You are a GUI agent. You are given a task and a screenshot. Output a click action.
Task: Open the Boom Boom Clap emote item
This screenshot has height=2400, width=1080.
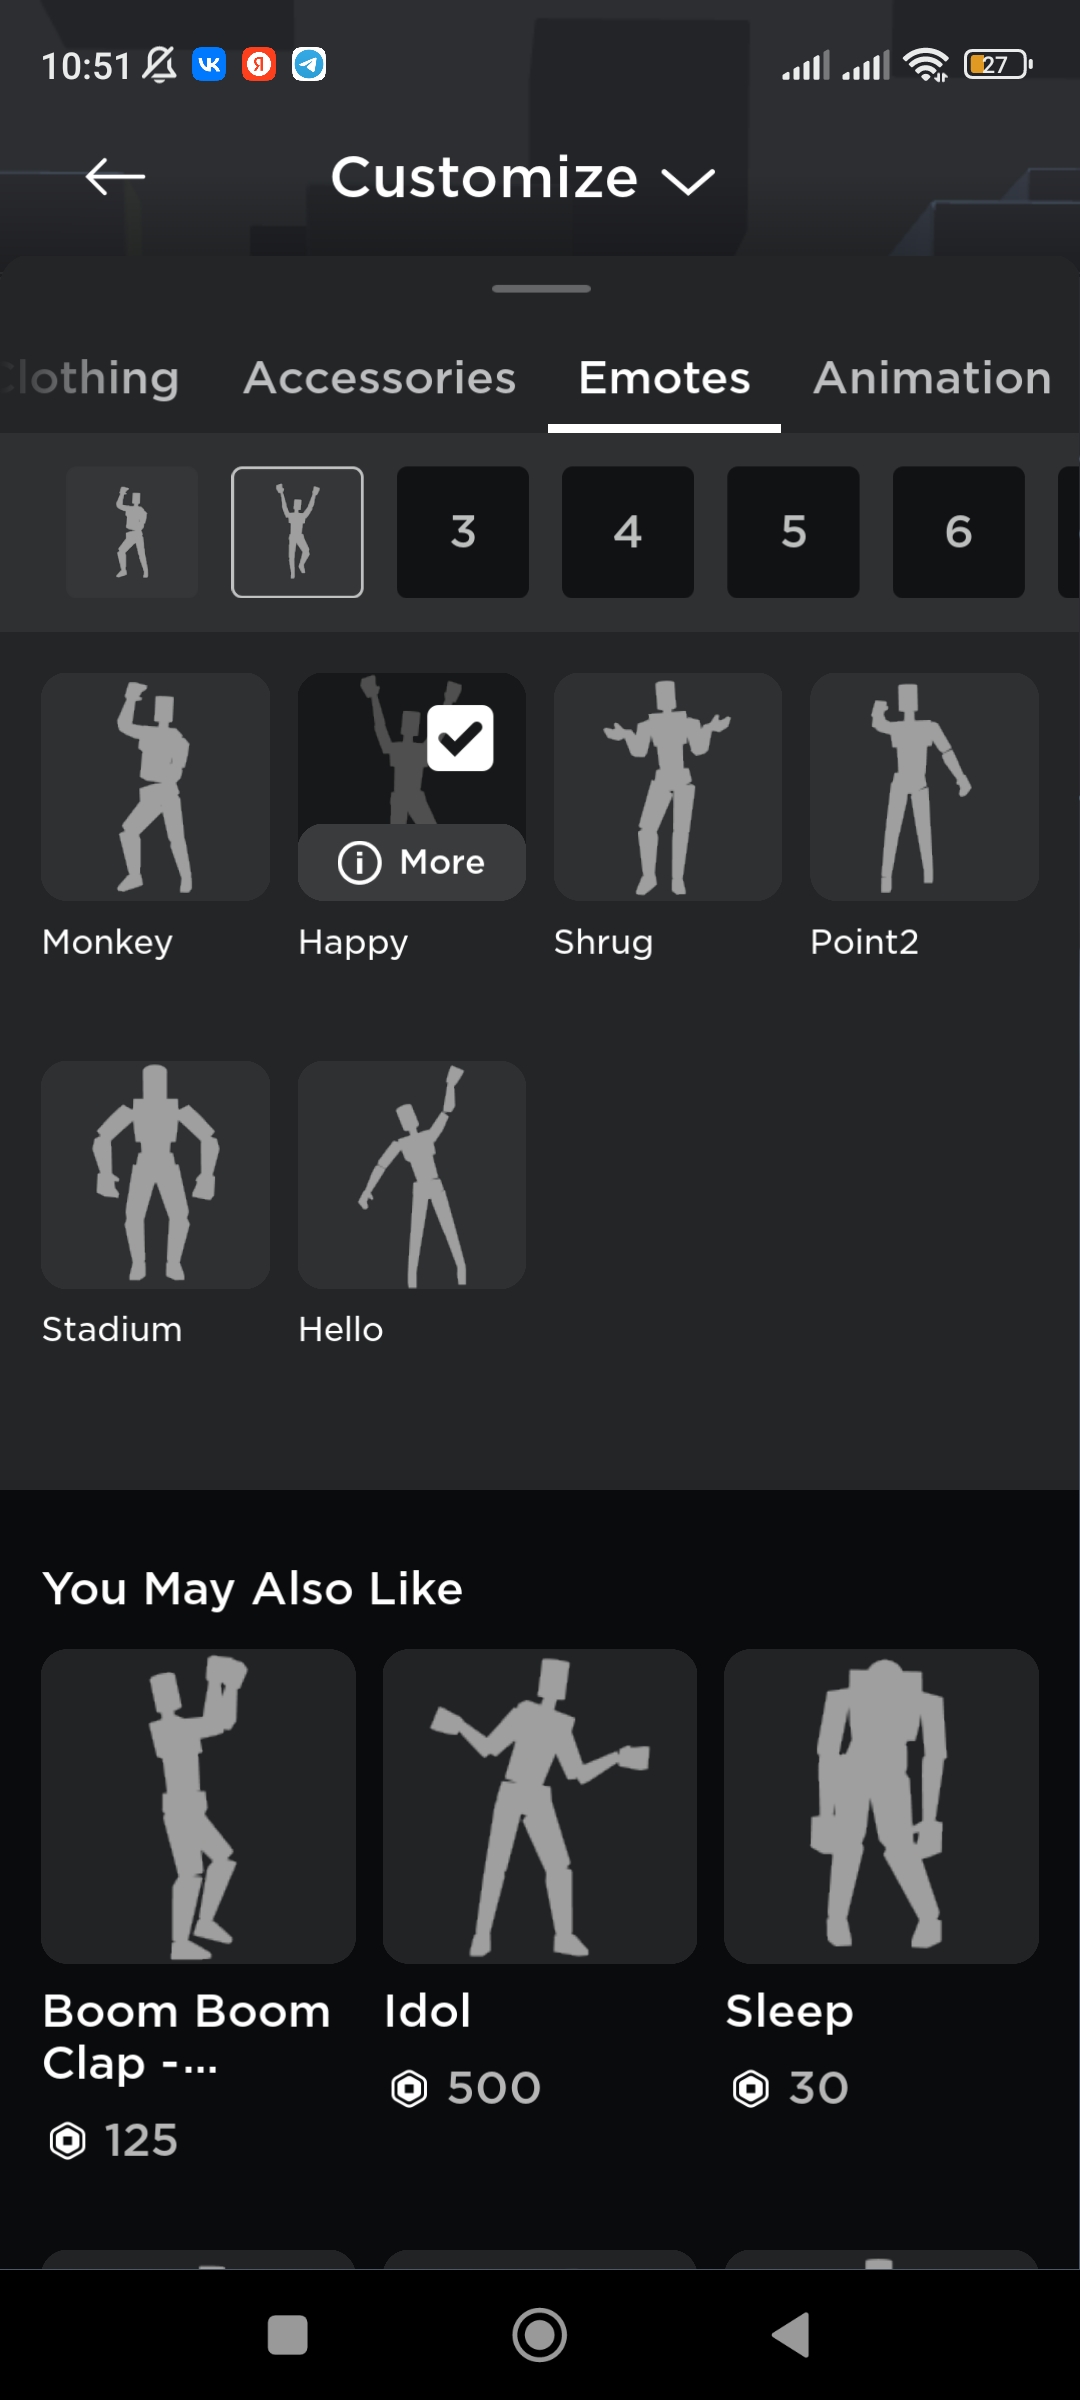coord(198,1806)
